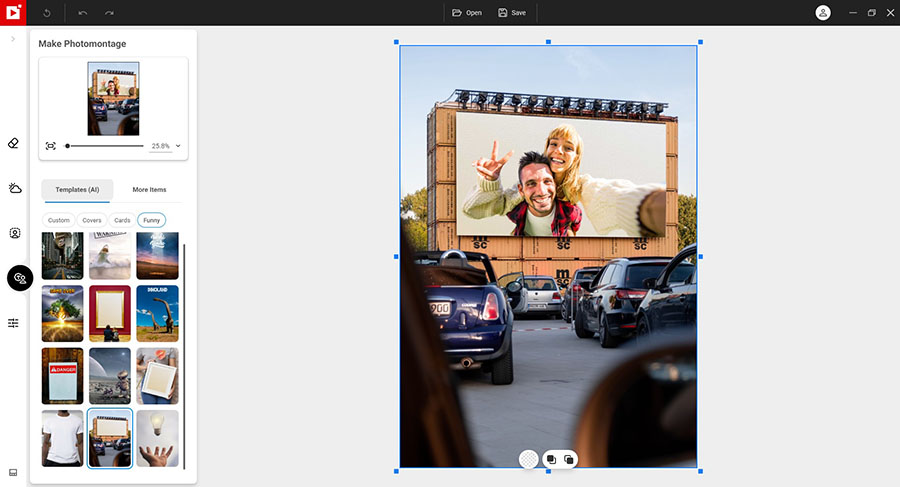Click the reset history icon
This screenshot has height=487, width=900.
(x=47, y=13)
